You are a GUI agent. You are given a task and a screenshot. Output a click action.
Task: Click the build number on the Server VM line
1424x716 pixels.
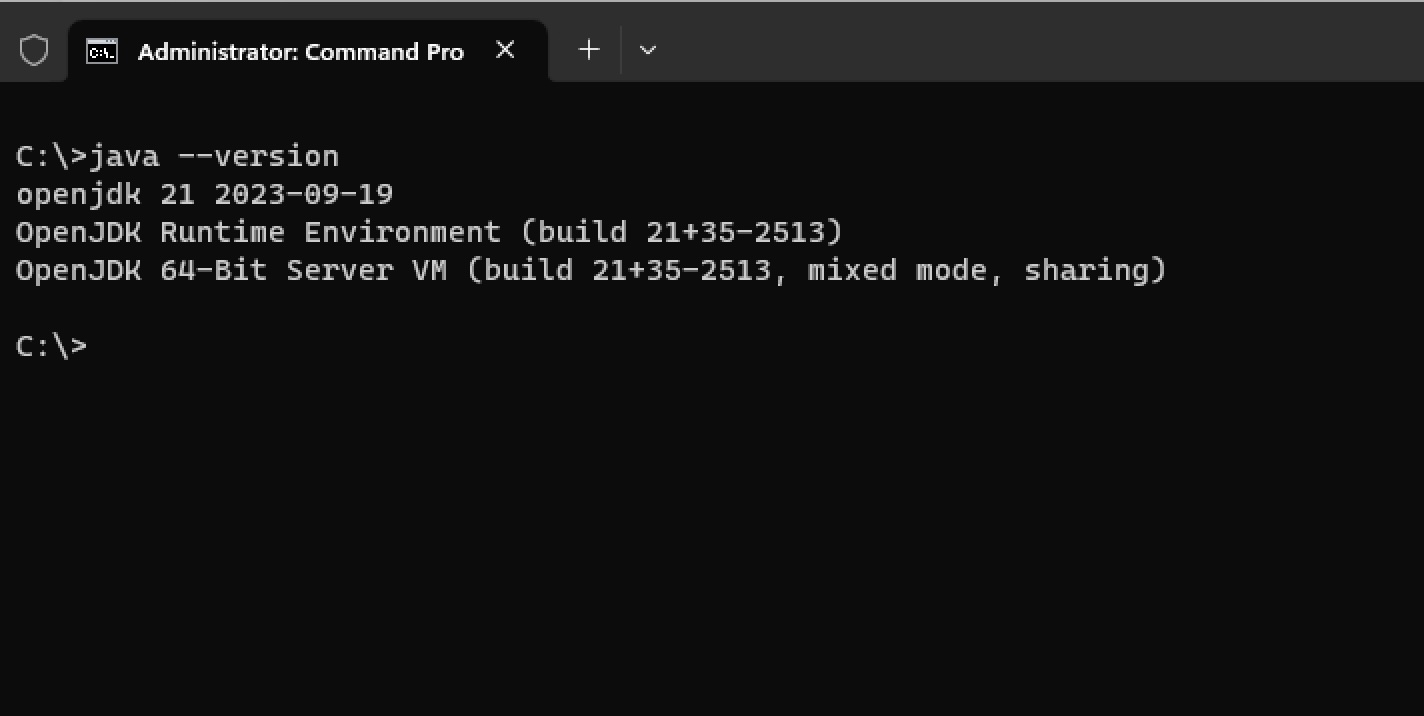[x=681, y=270]
